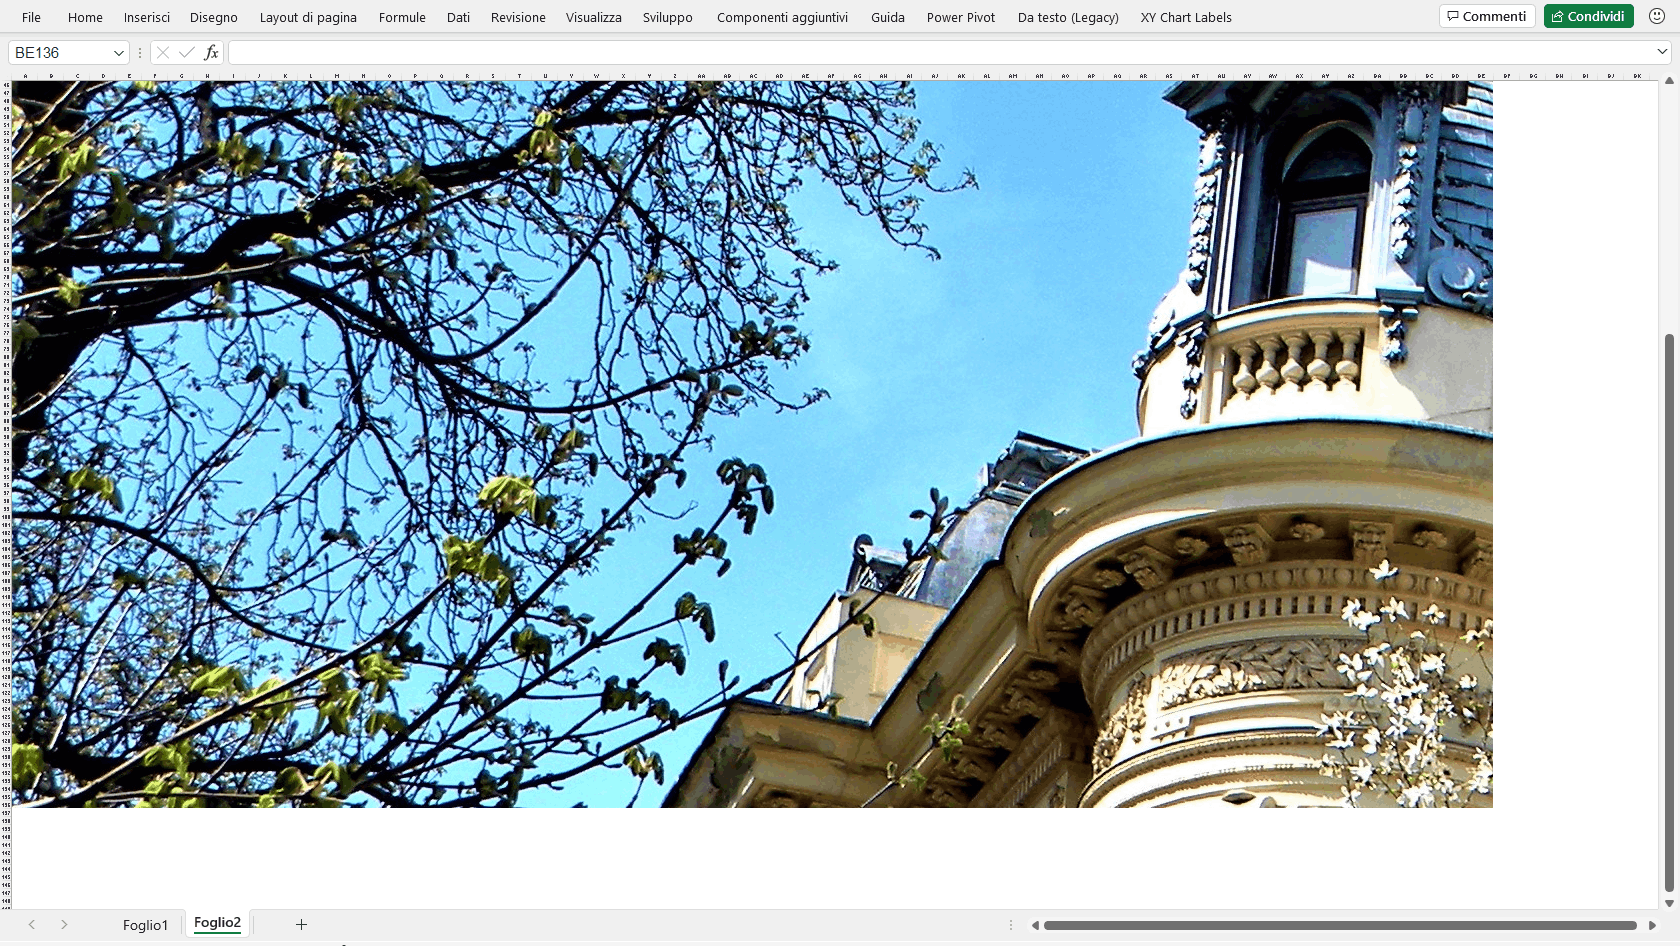Click the Name Box showing BE136

coord(60,52)
